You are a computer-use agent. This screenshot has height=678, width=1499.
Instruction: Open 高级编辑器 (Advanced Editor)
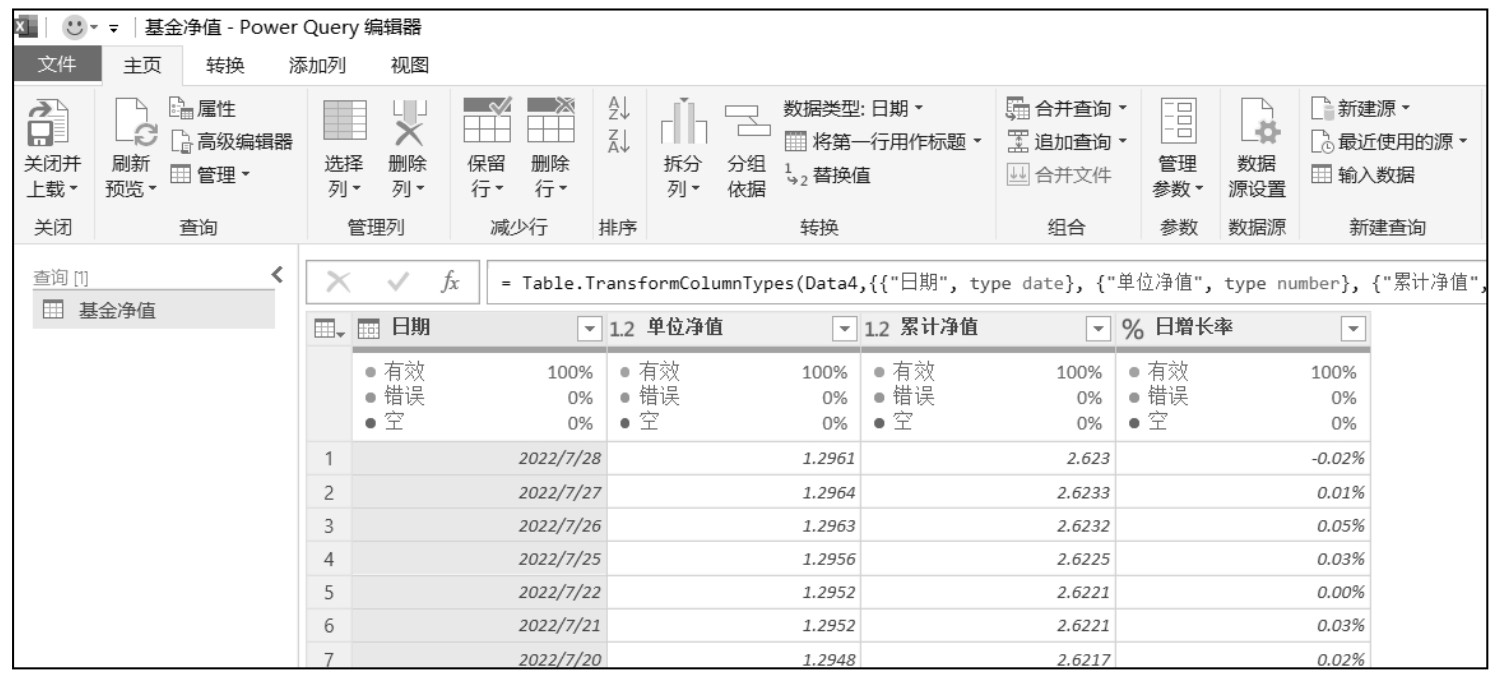[230, 143]
